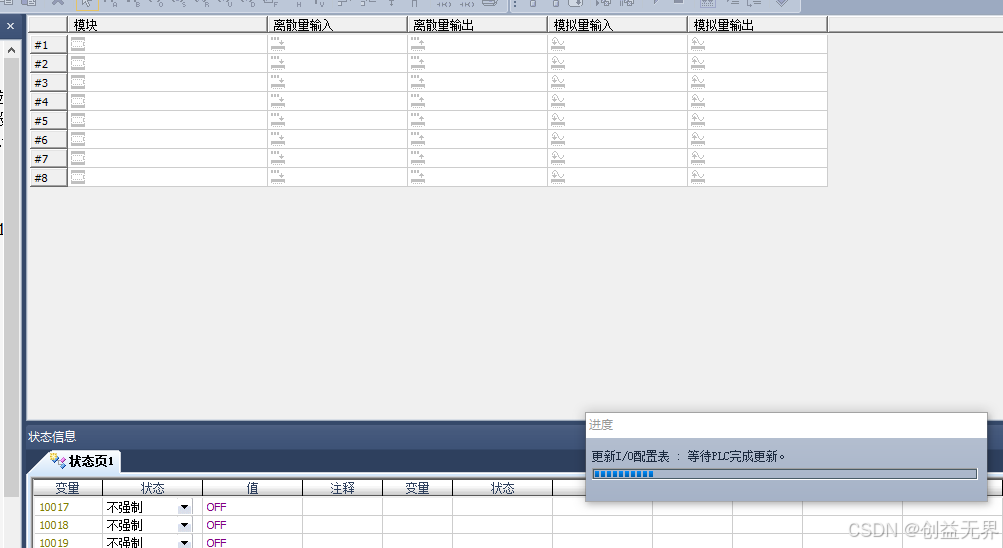This screenshot has height=548, width=1003.
Task: Select variable cell 10018
Action: 68,525
